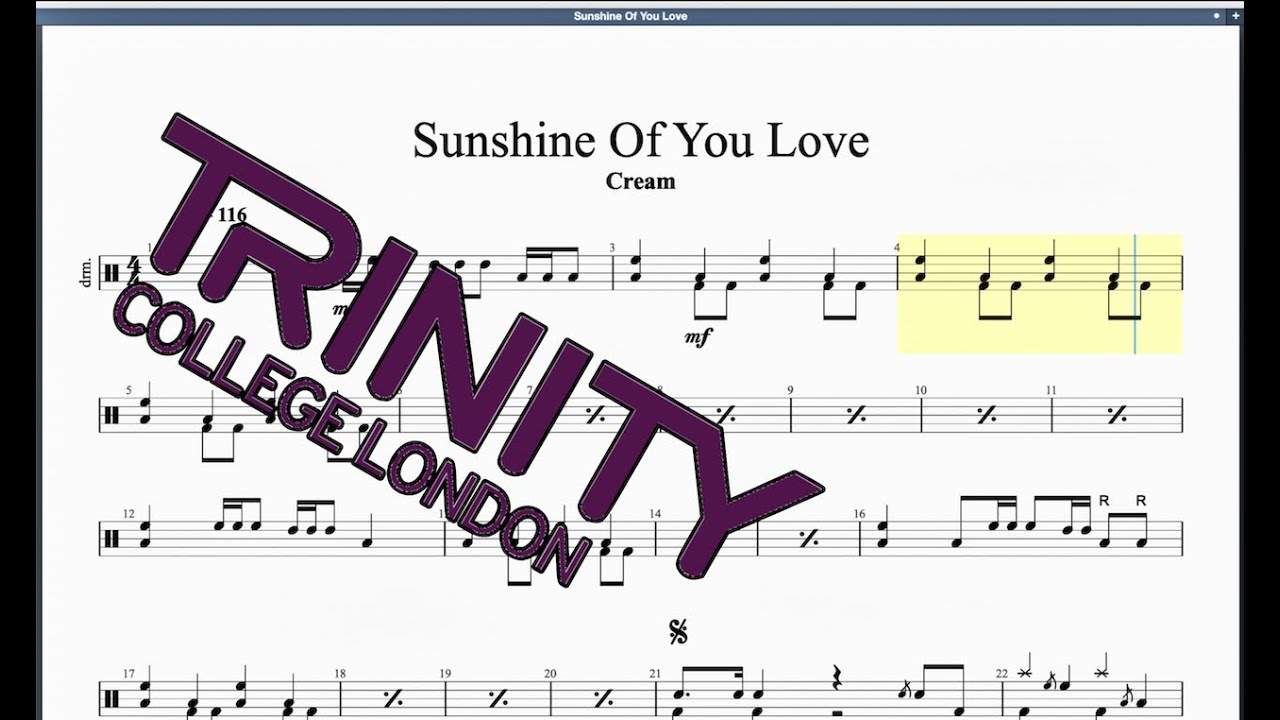Click the first R sticking mark in bar 16

(x=1105, y=500)
